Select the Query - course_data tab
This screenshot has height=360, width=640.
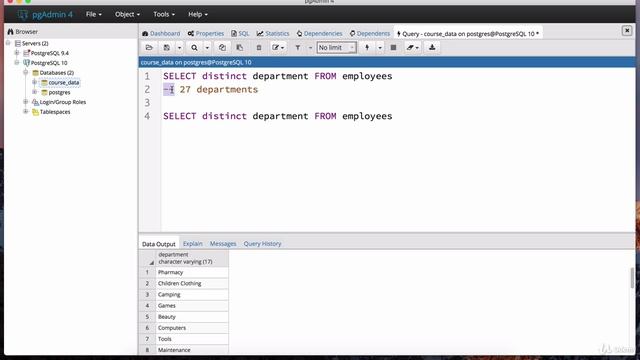[468, 33]
